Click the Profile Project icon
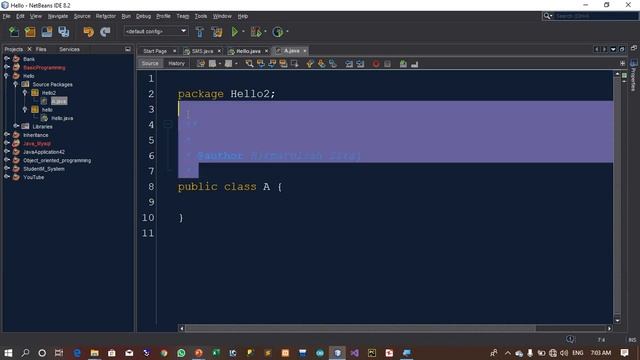Screen dimensions: 640x360 coord(278,32)
